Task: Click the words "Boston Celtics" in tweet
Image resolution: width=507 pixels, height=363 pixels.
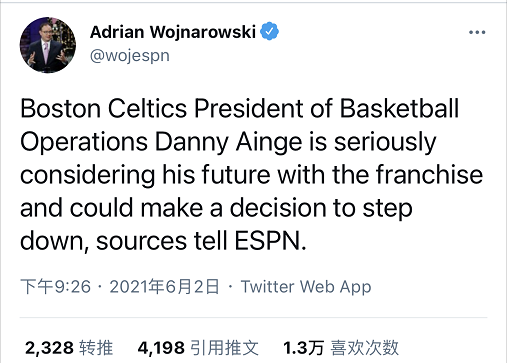Action: (x=104, y=108)
